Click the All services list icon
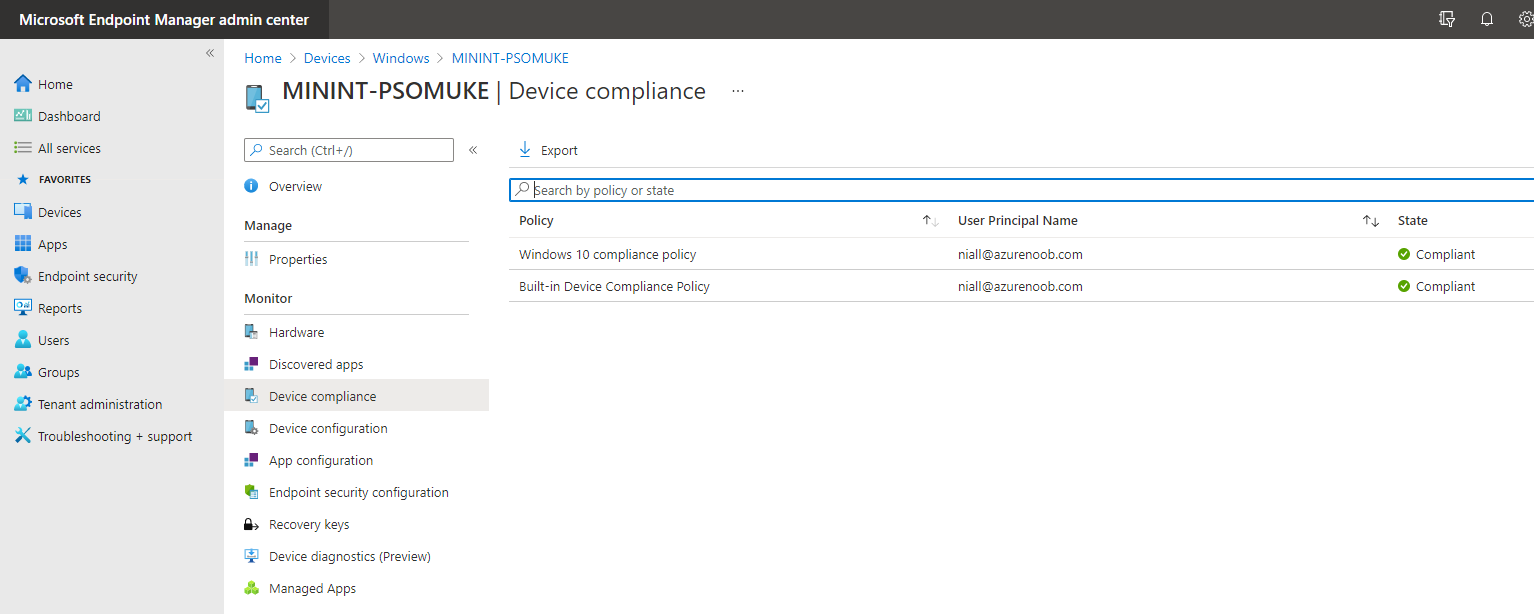Screen dimensions: 1534x614 (x=23, y=148)
